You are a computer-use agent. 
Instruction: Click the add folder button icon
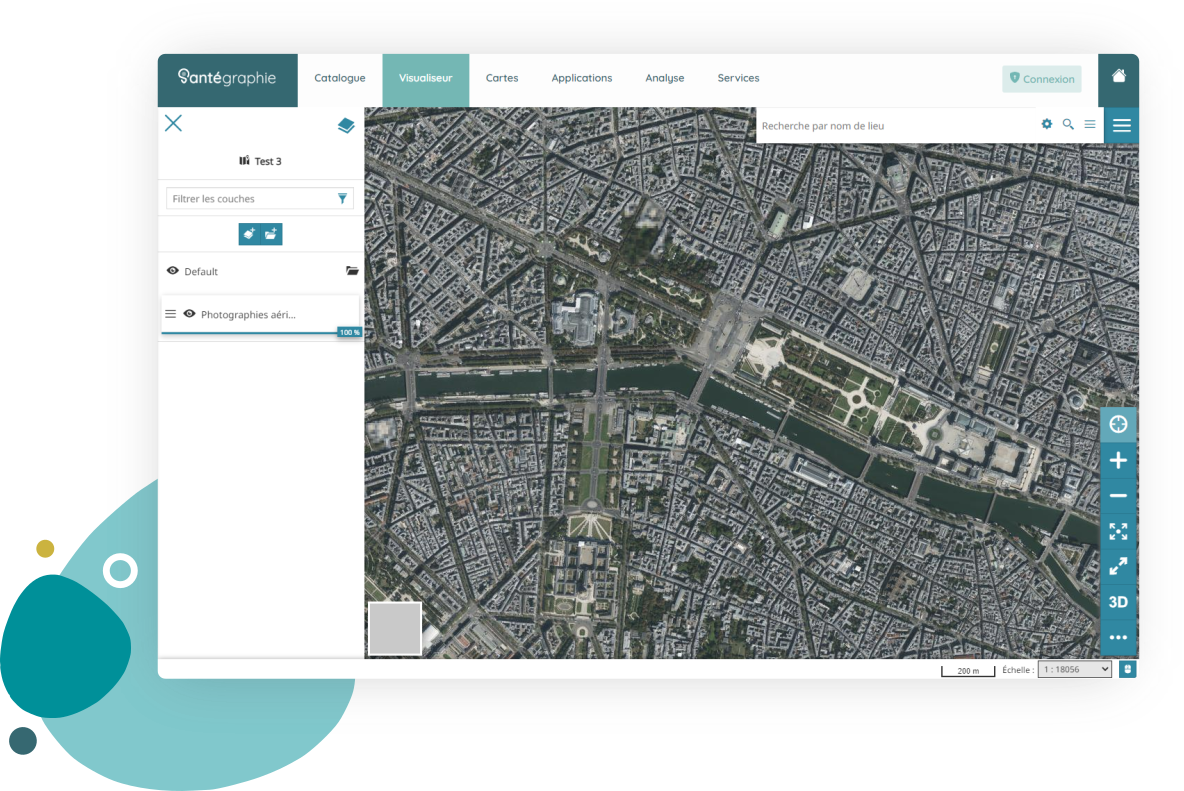point(272,234)
